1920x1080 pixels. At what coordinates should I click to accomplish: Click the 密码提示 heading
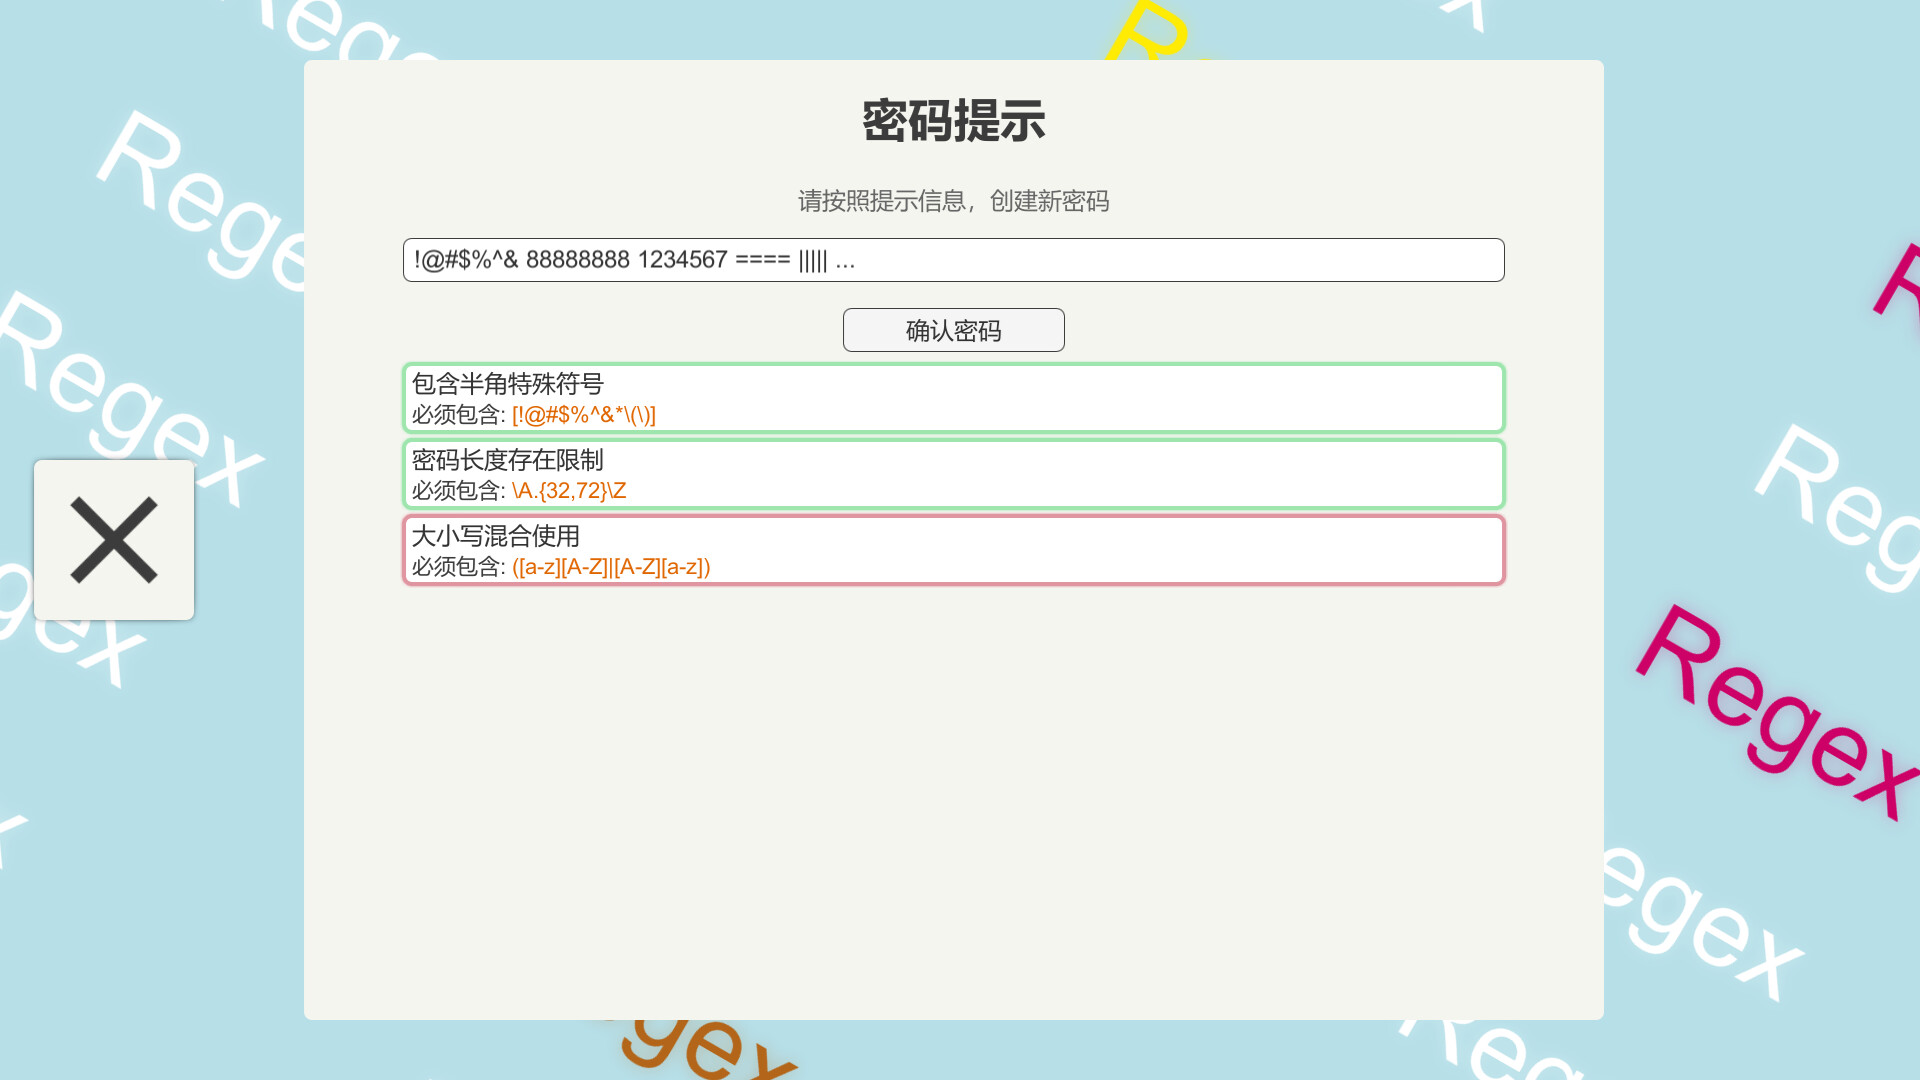pyautogui.click(x=953, y=122)
